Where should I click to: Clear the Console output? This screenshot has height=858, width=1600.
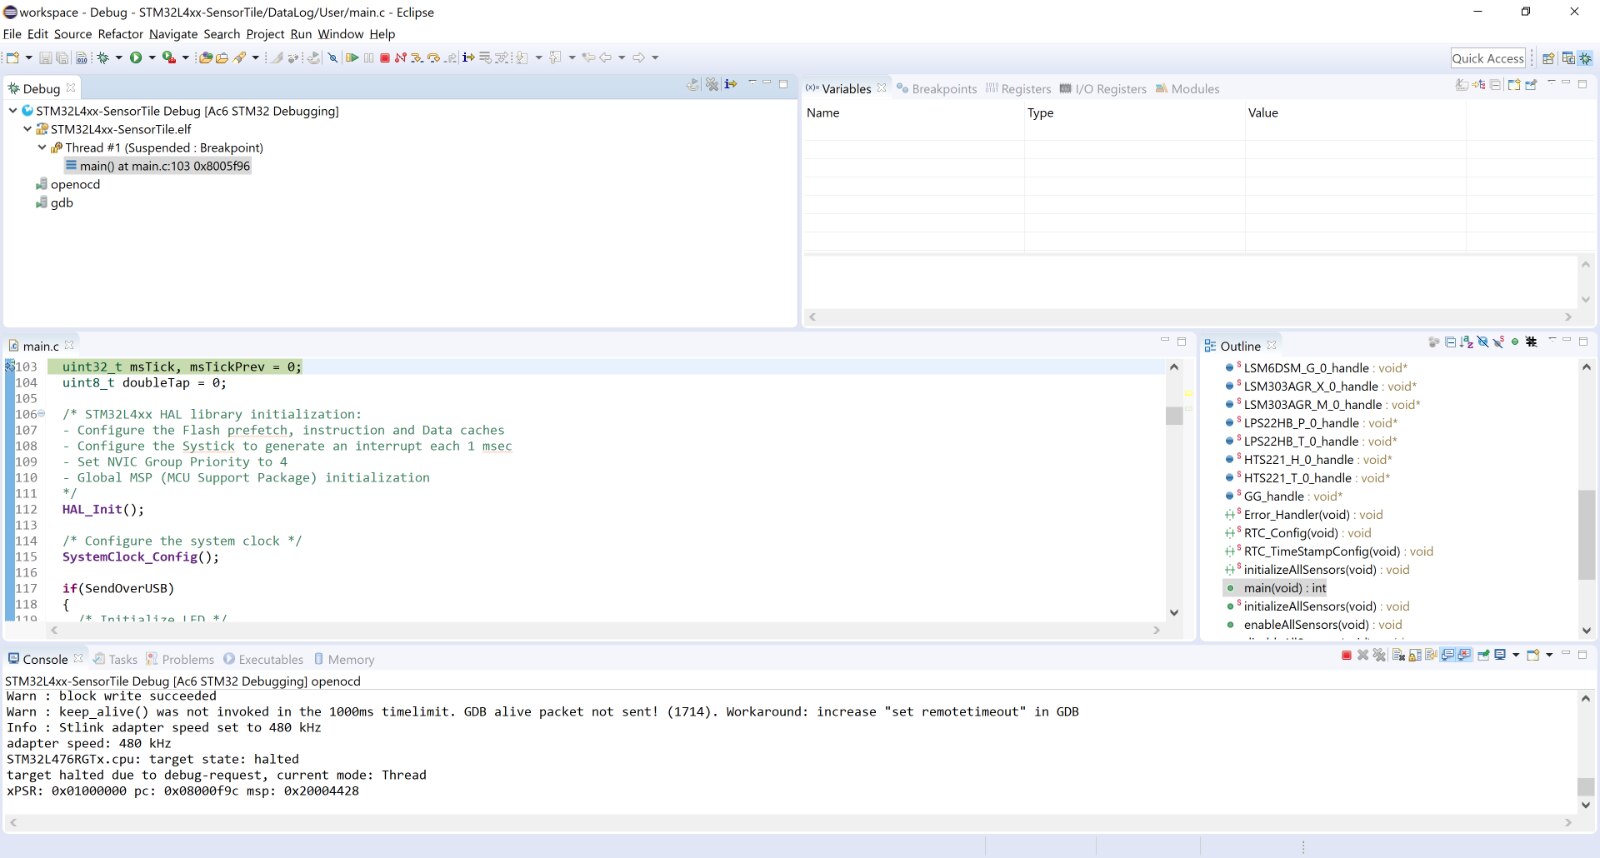coord(1398,656)
